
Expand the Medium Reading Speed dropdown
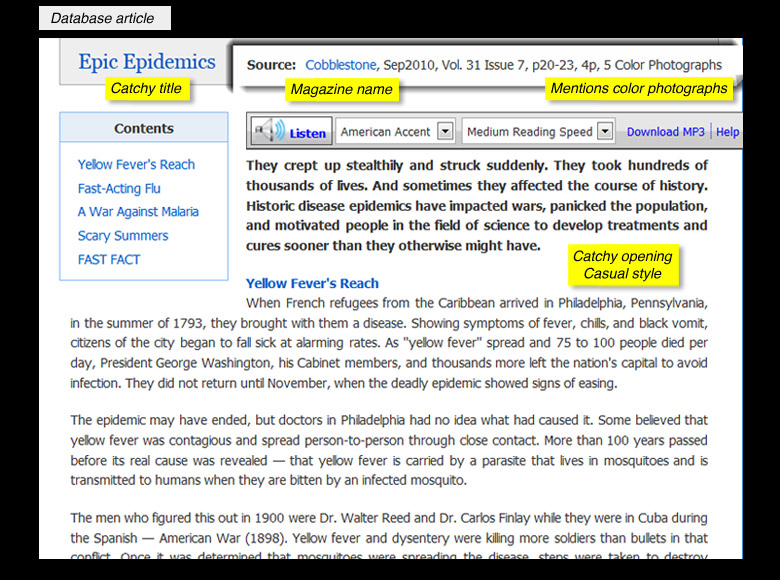[x=604, y=132]
